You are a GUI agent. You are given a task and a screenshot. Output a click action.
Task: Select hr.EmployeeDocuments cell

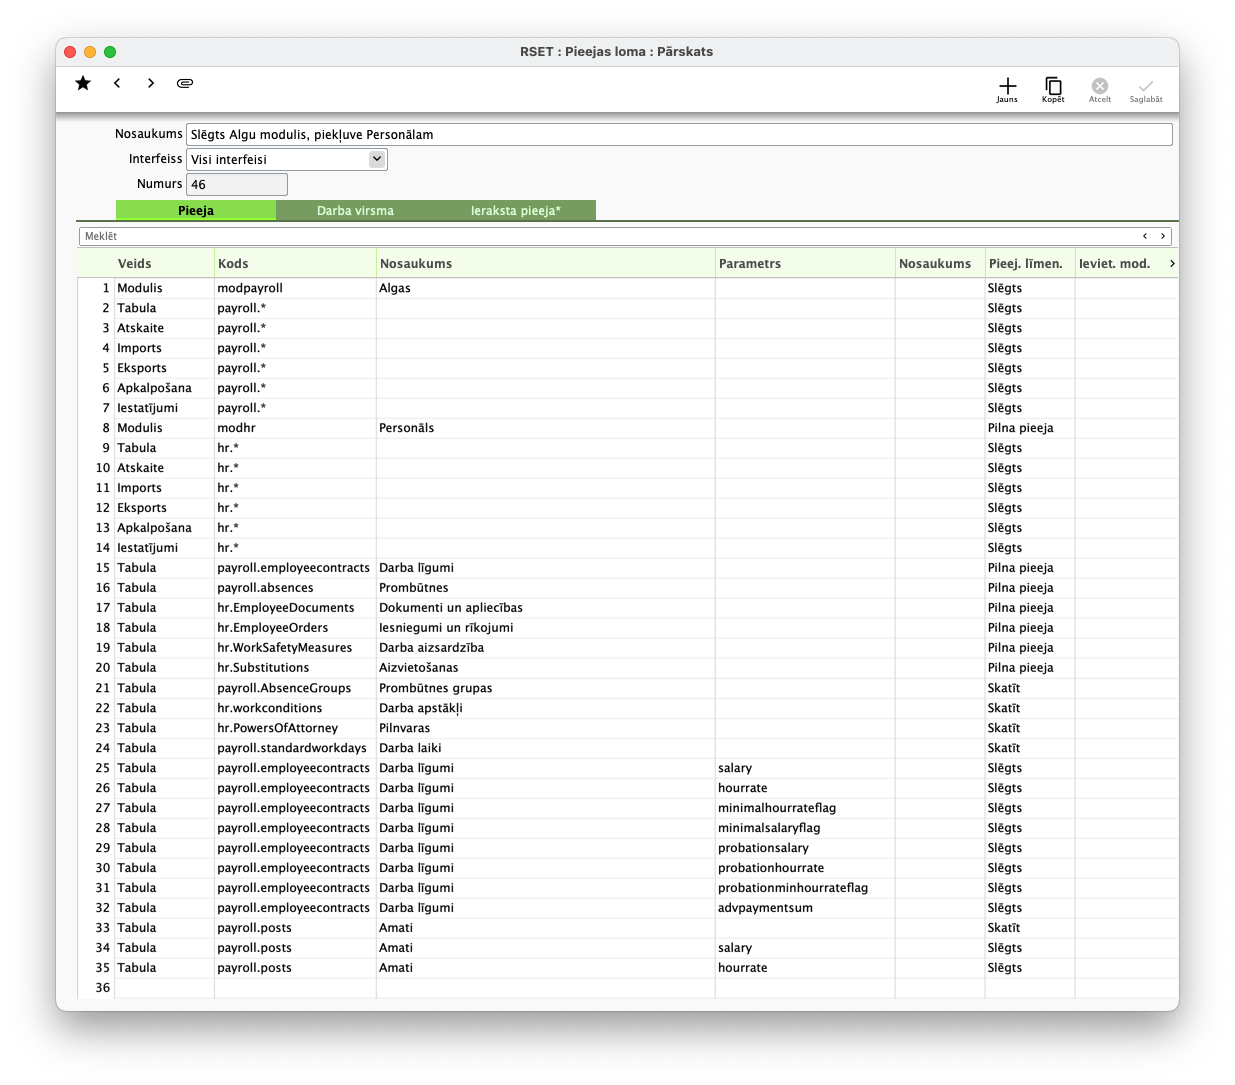pyautogui.click(x=295, y=608)
